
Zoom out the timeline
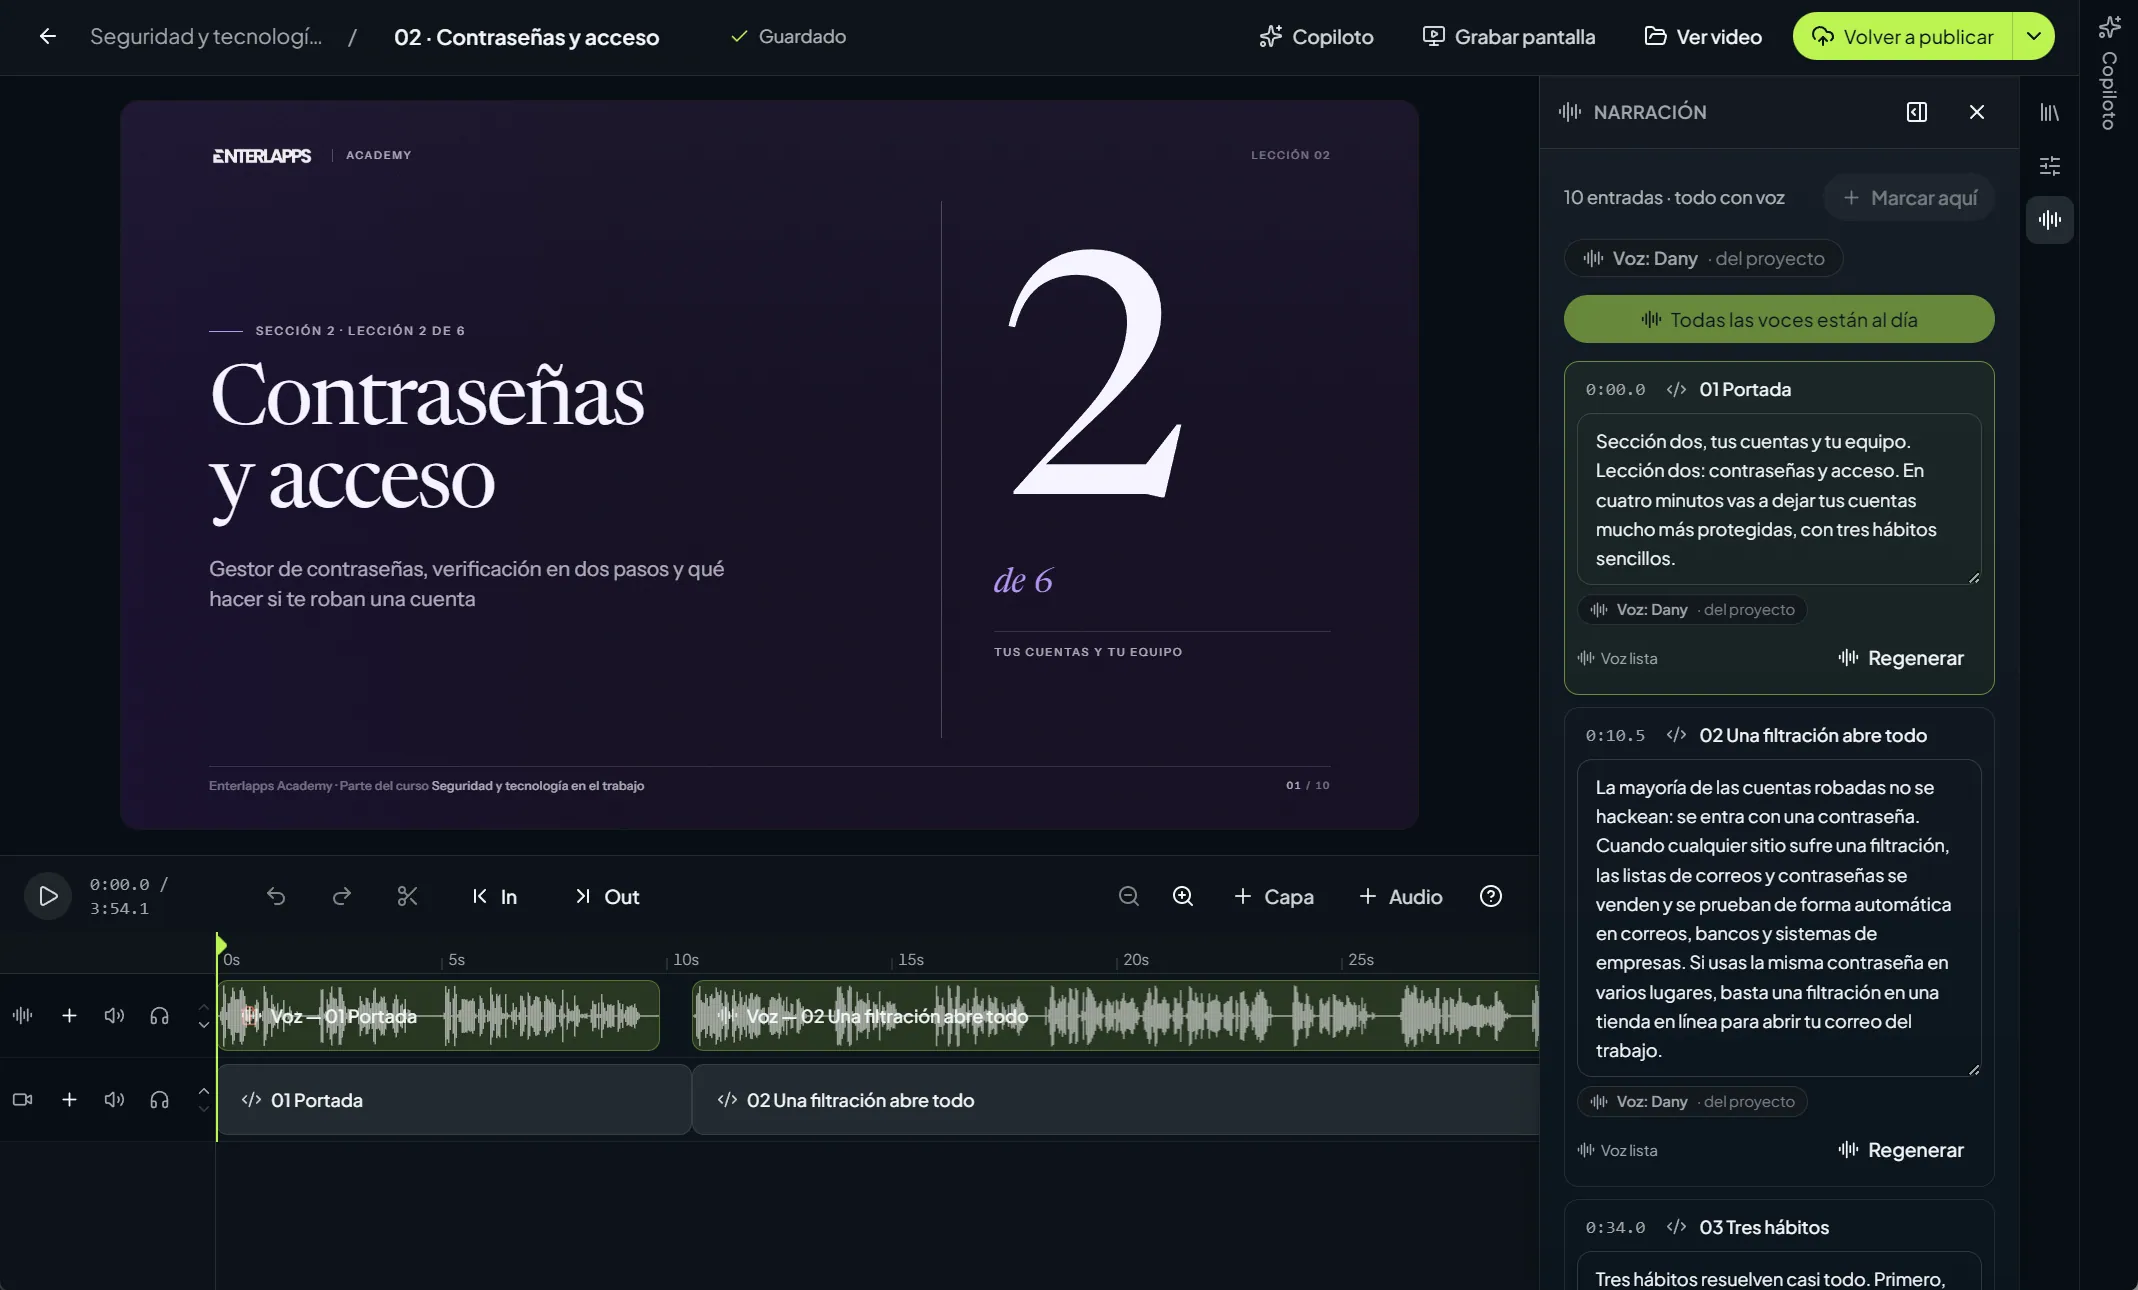coord(1129,897)
